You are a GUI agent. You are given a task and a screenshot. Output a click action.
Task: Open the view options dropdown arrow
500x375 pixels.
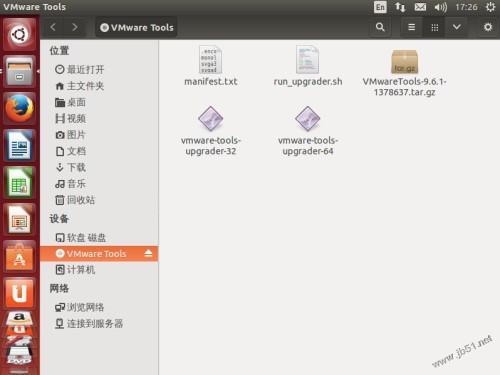[457, 27]
